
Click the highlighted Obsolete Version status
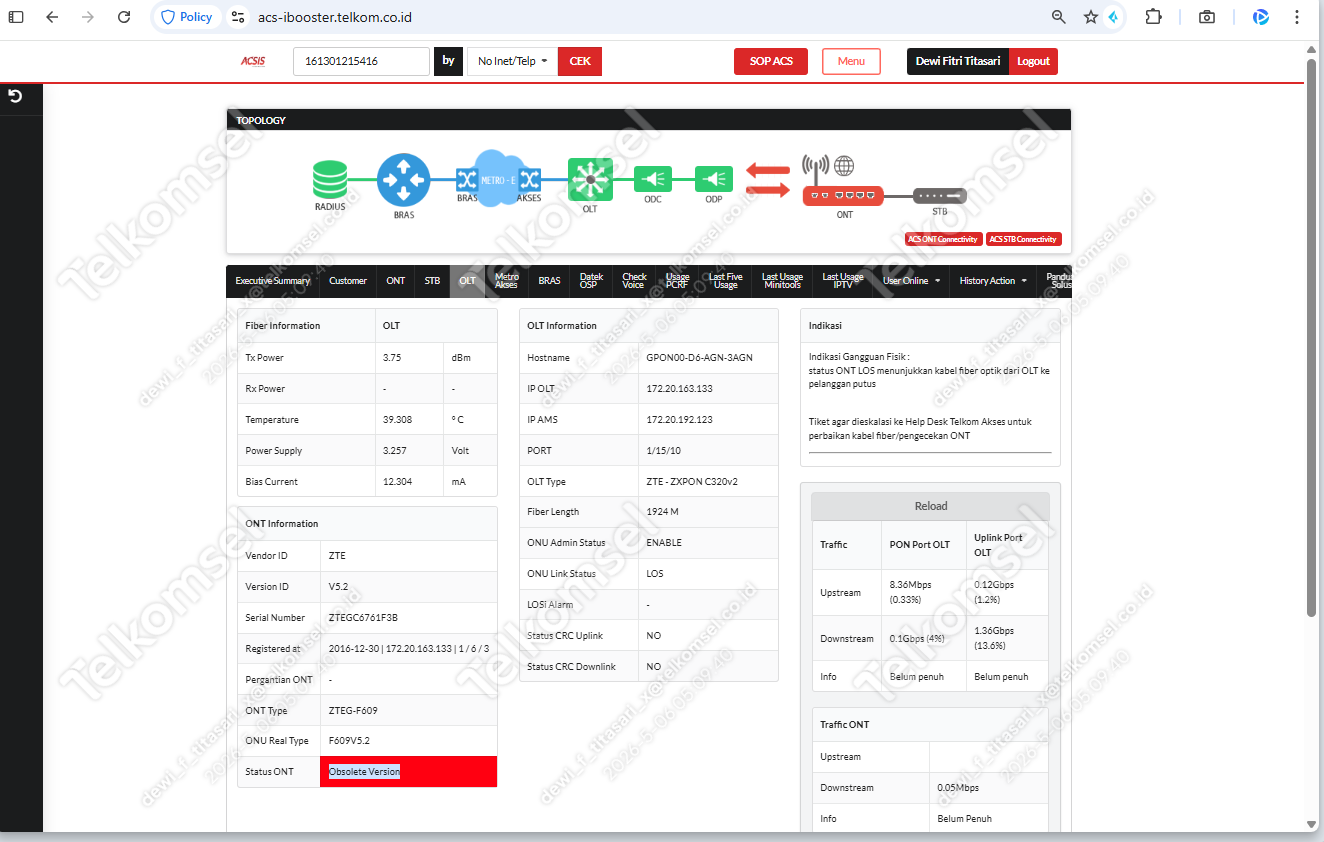(x=364, y=772)
